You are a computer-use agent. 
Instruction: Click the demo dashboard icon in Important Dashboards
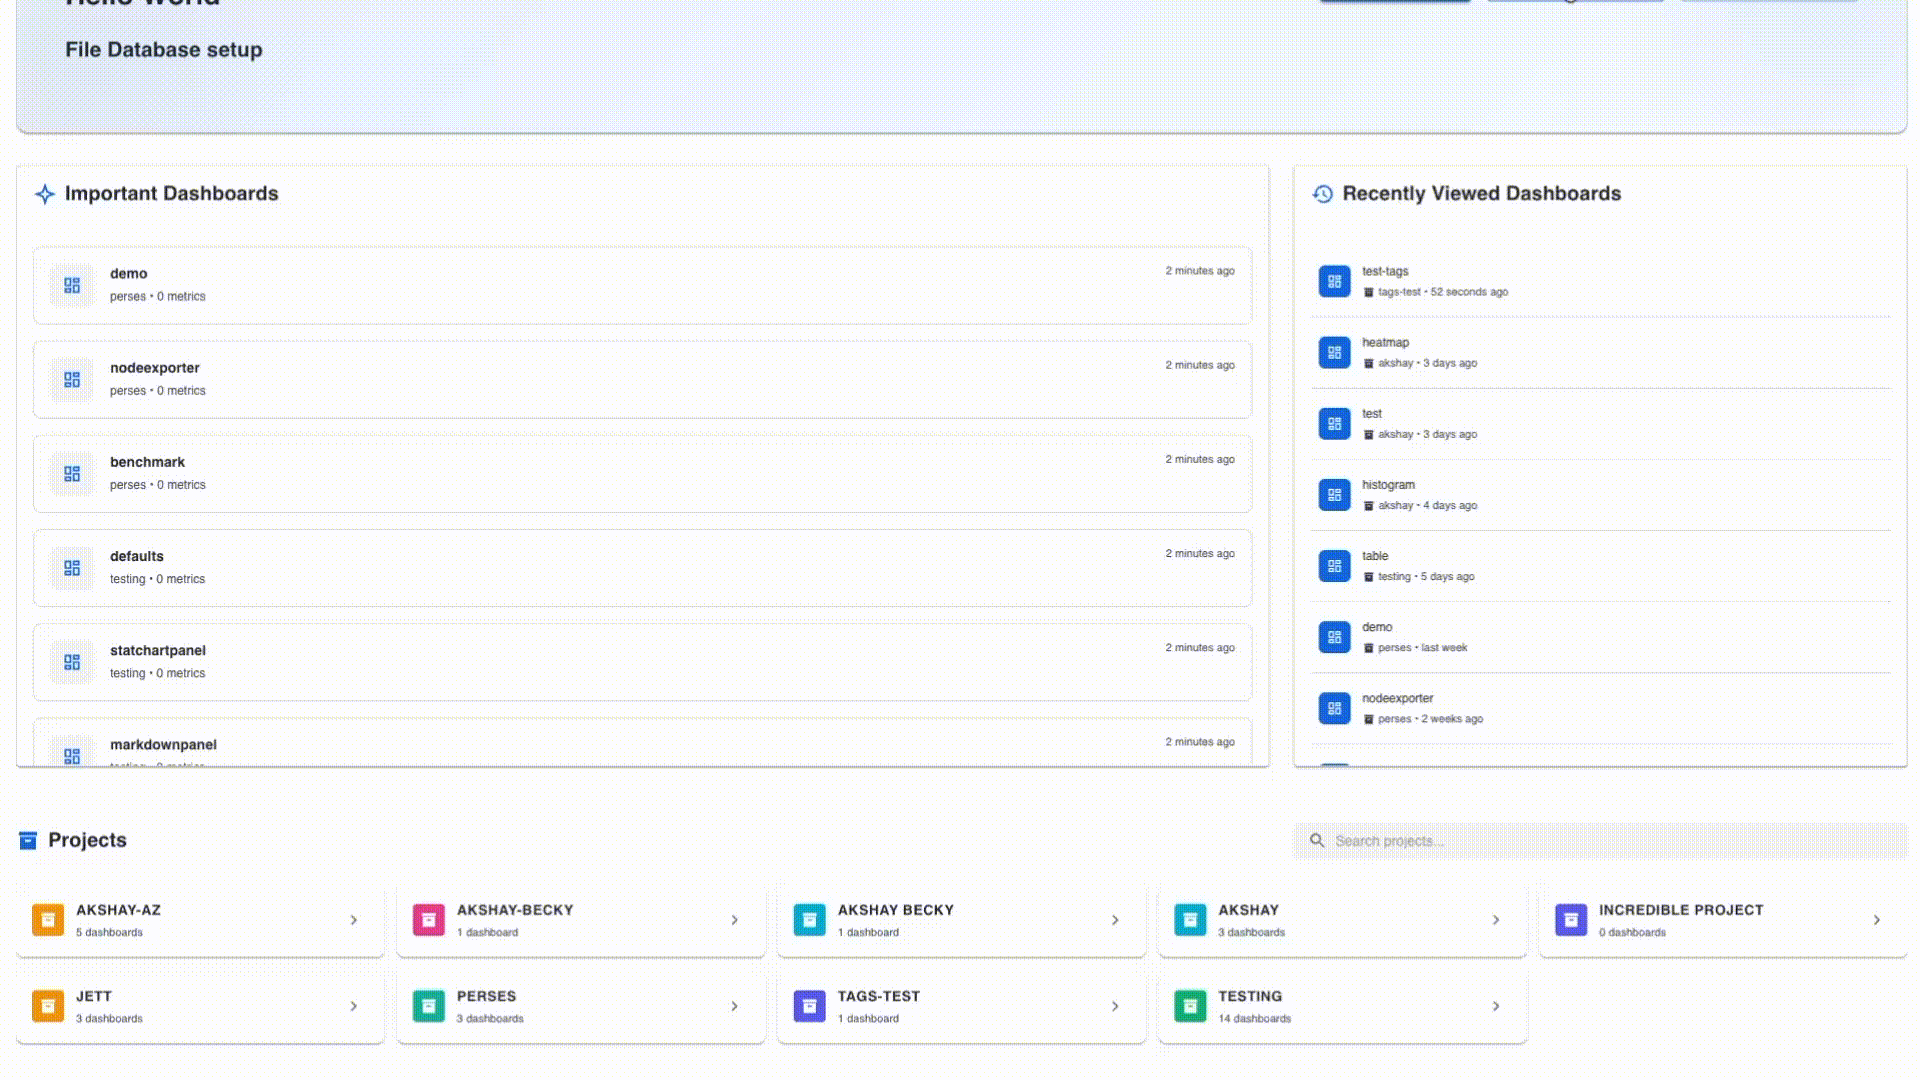coord(72,285)
